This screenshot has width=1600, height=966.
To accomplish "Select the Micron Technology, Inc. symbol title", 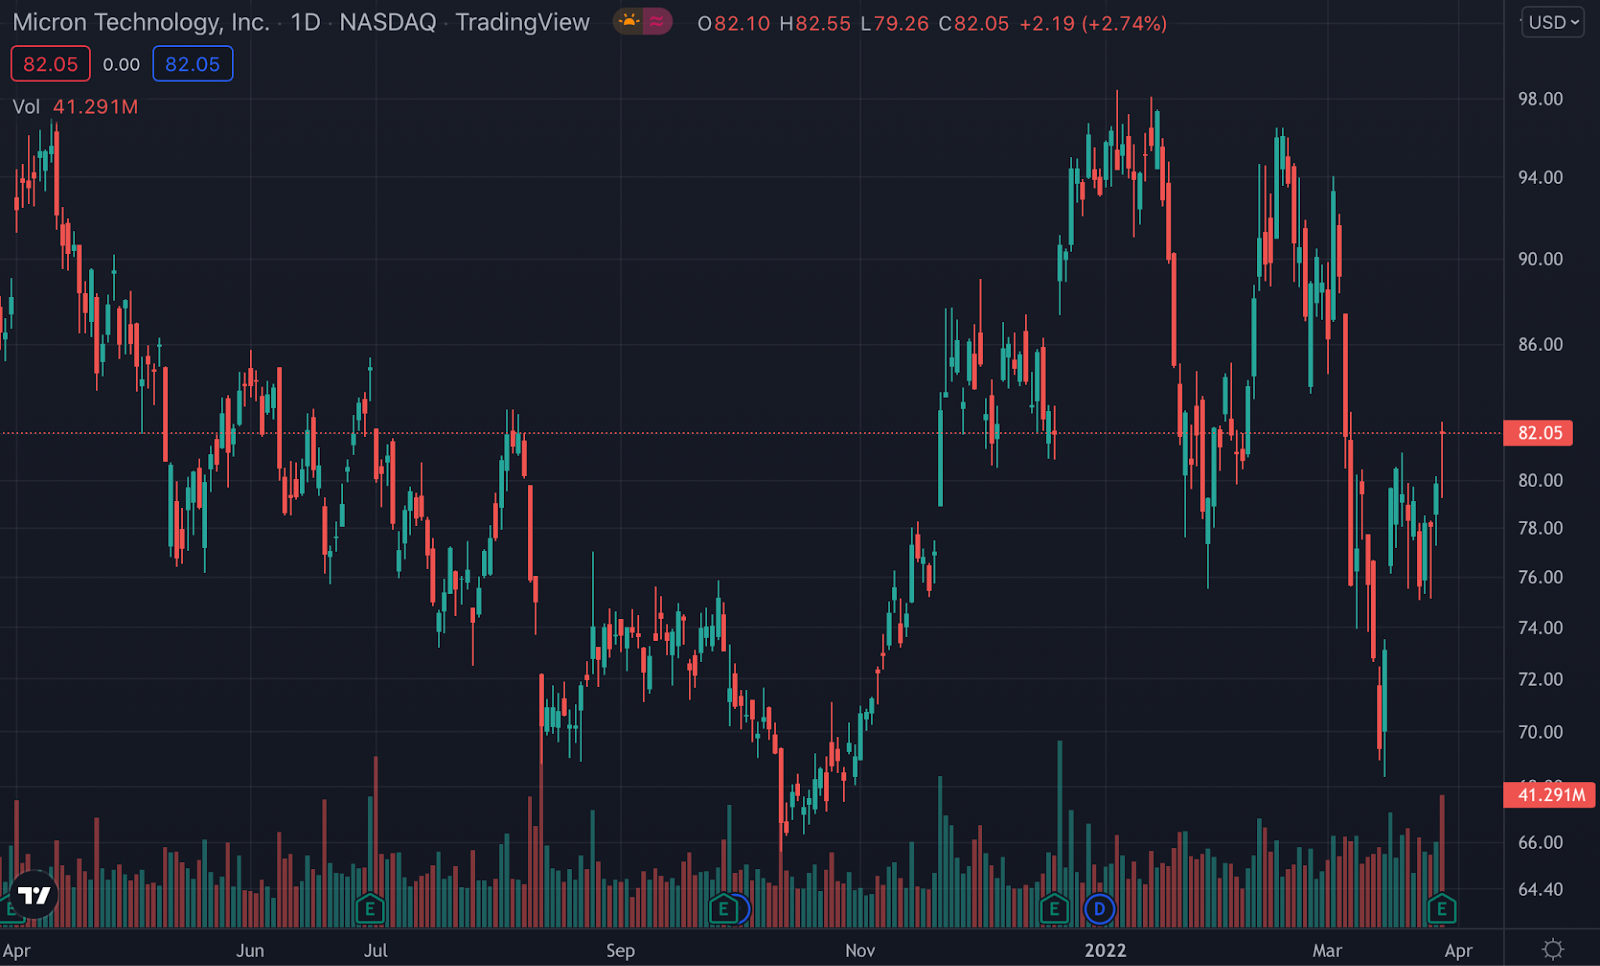I will point(141,22).
